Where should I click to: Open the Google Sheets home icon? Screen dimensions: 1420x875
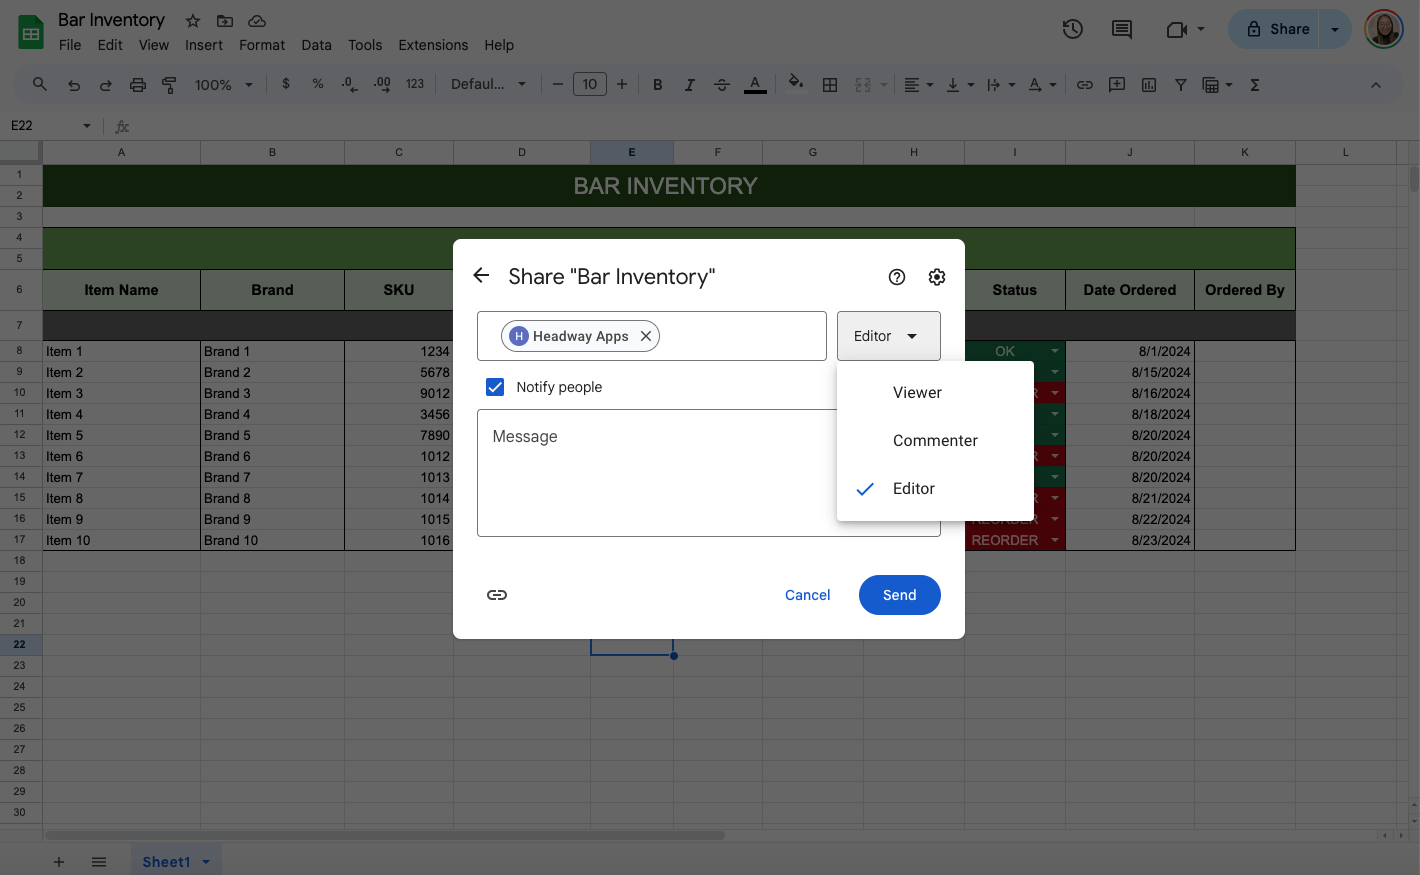31,32
